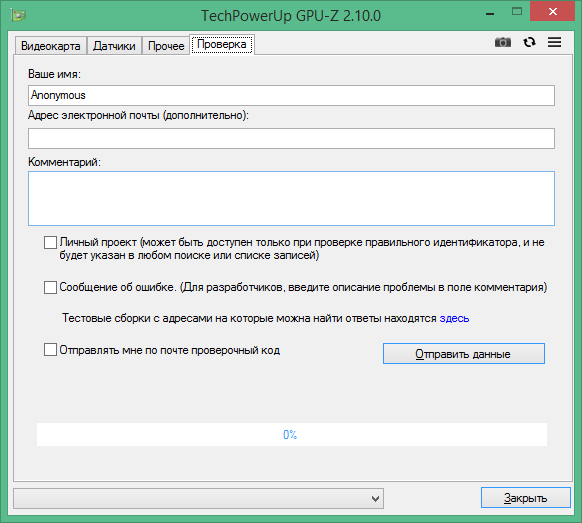Viewport: 582px width, 523px height.
Task: Click the Ваше имя: label
Action: point(54,74)
